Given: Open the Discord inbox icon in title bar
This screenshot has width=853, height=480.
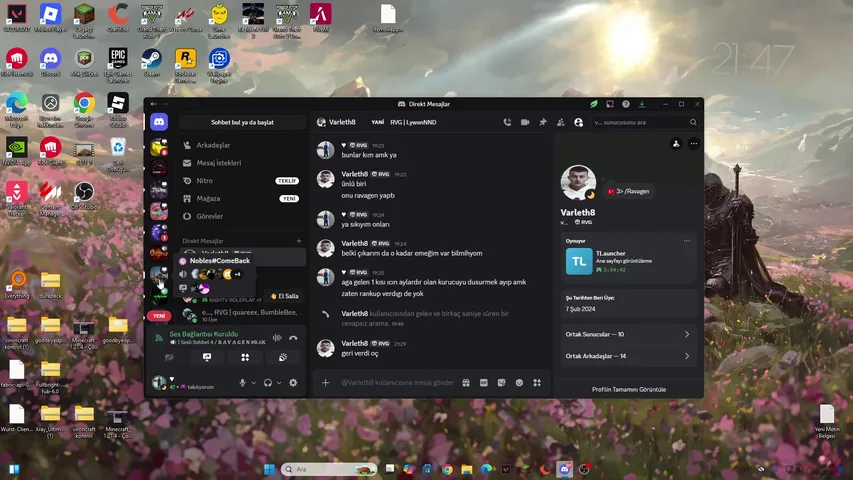Looking at the screenshot, I should tap(610, 104).
